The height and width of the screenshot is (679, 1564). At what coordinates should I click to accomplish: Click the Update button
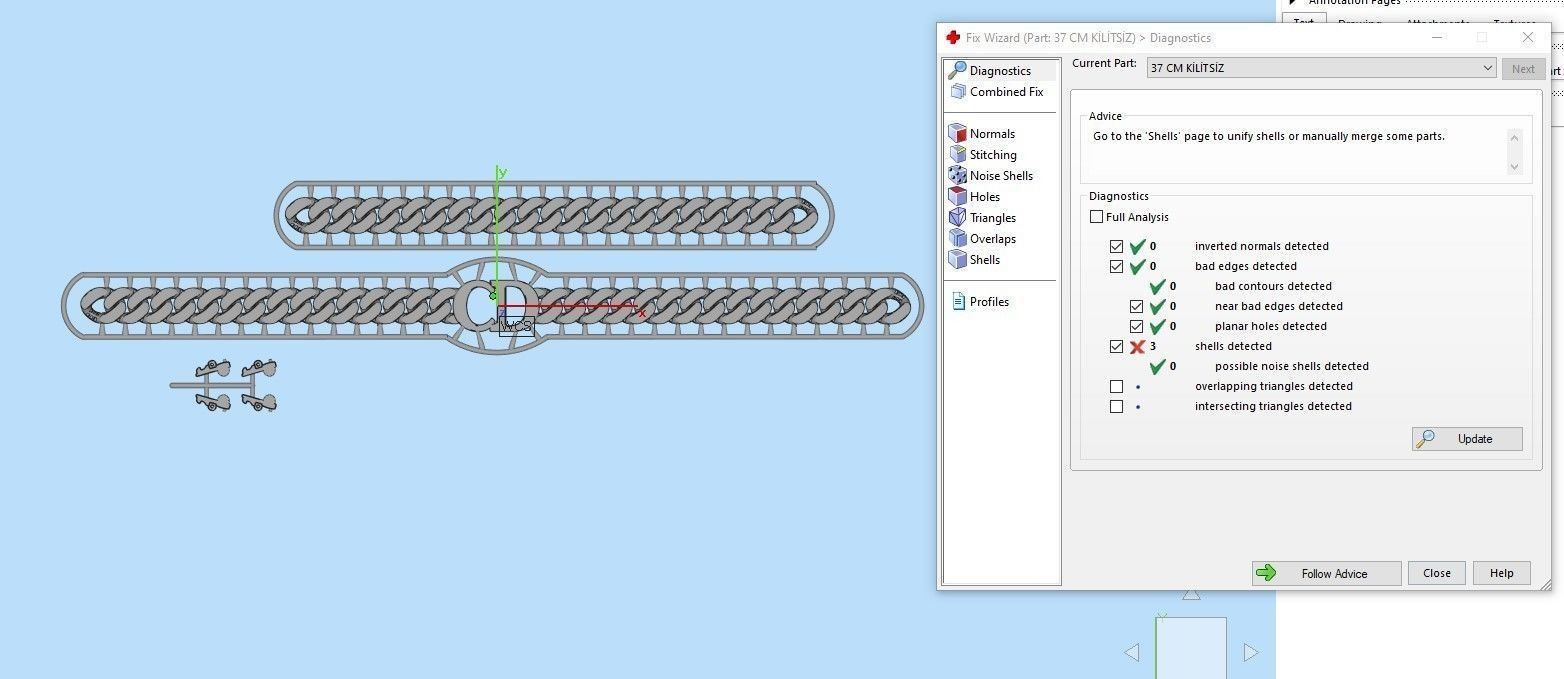(1467, 439)
